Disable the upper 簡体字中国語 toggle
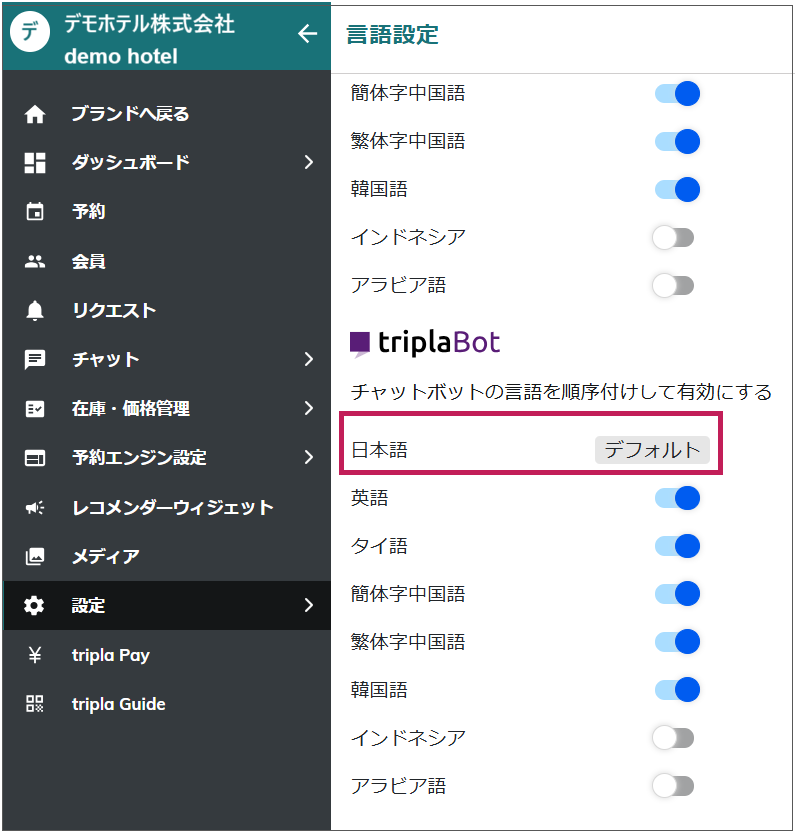 (x=677, y=94)
